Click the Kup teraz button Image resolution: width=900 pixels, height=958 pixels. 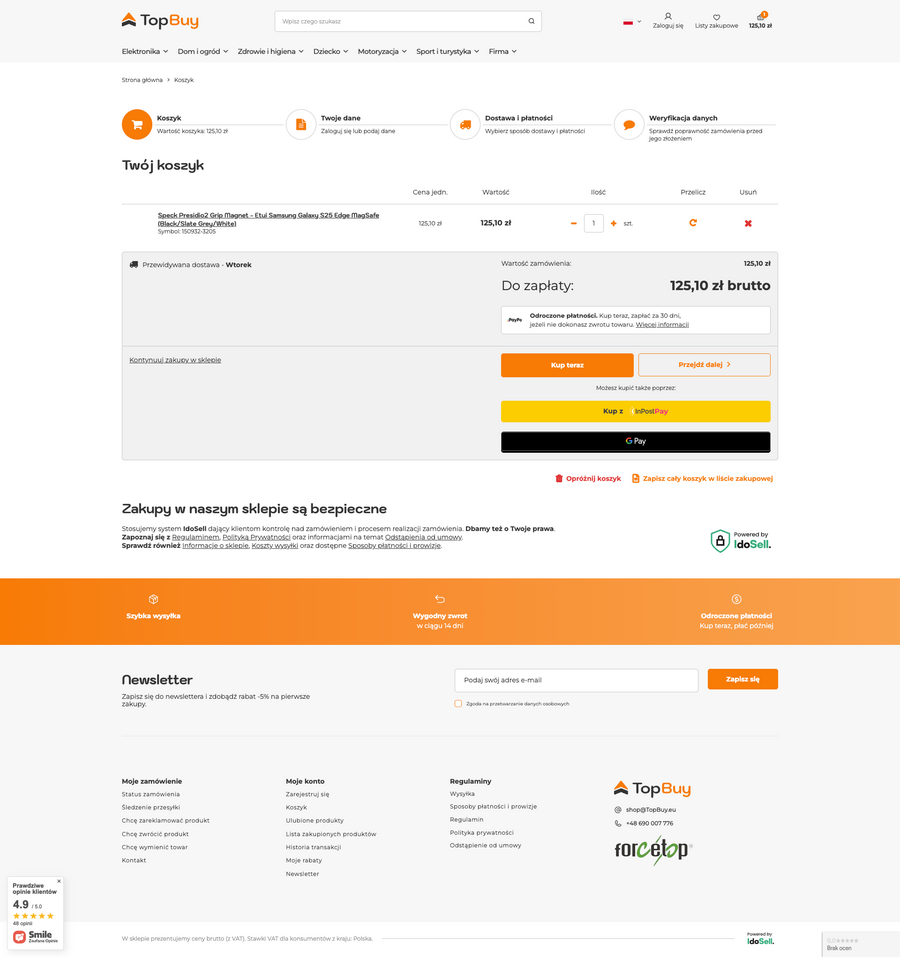pos(566,365)
